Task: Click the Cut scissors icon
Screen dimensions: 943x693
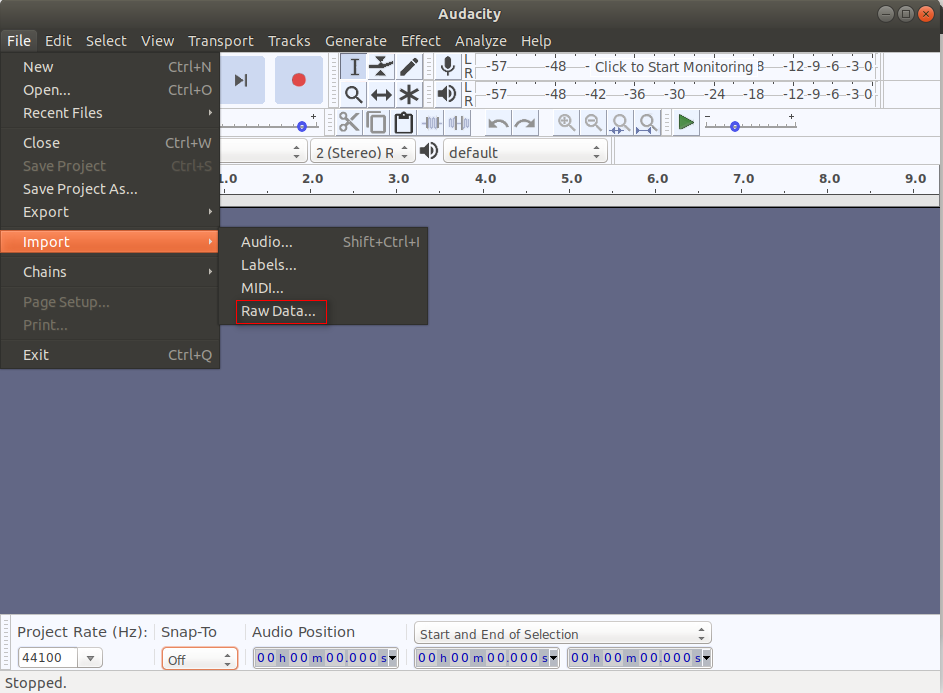Action: 349,123
